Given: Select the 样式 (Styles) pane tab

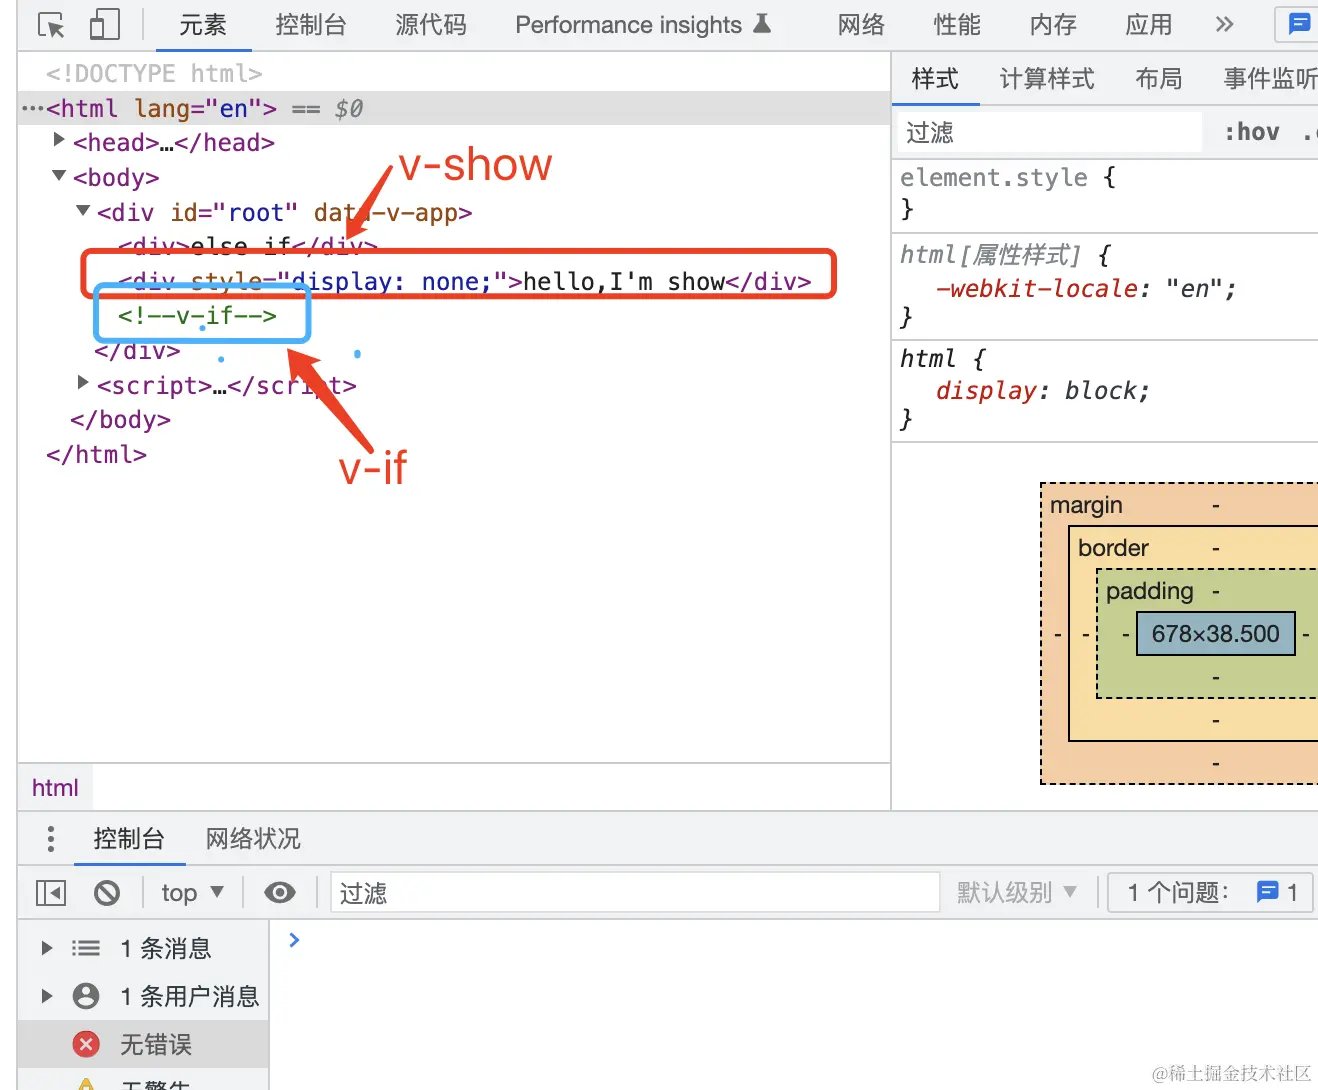Looking at the screenshot, I should [935, 79].
